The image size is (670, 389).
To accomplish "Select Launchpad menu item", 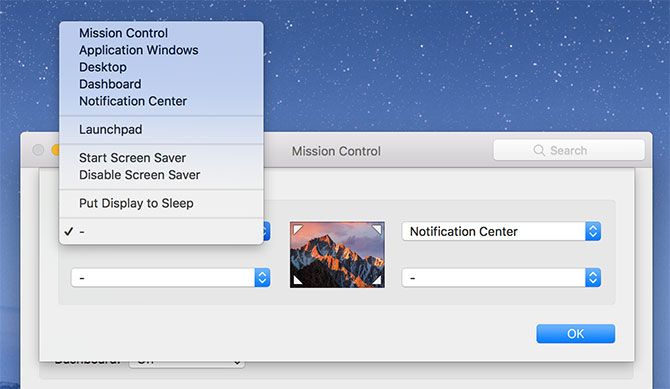I will (x=162, y=130).
